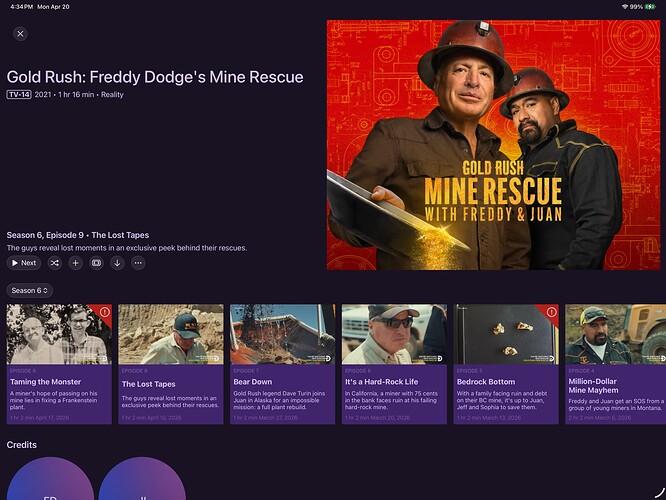The width and height of the screenshot is (666, 500).
Task: Select It's a Hard-Rock Life title
Action: (x=381, y=382)
